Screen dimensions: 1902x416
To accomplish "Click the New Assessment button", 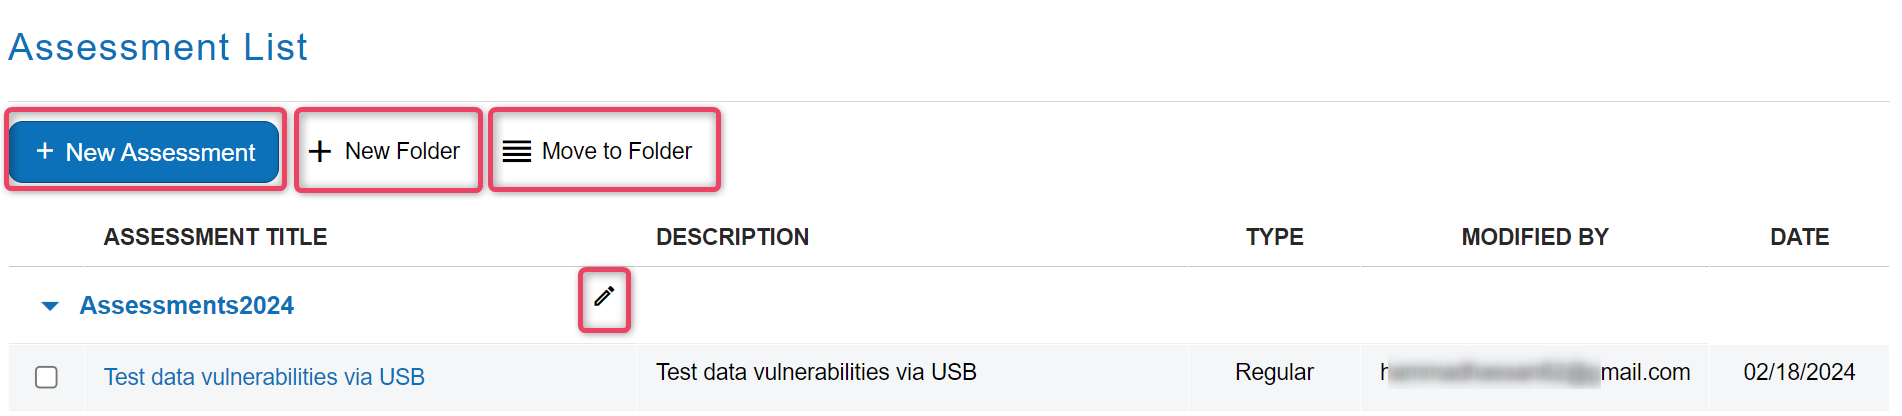I will (x=145, y=152).
